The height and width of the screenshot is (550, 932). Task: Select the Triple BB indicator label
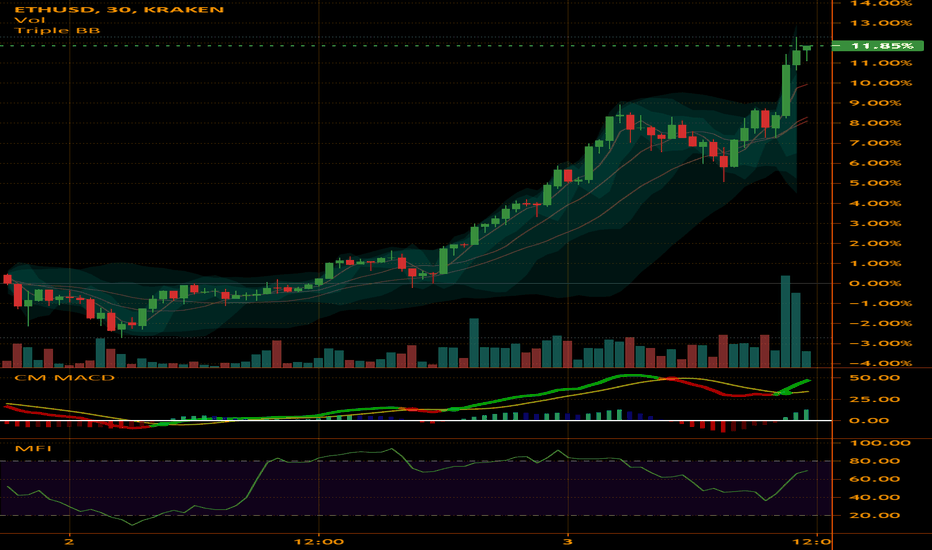click(57, 30)
